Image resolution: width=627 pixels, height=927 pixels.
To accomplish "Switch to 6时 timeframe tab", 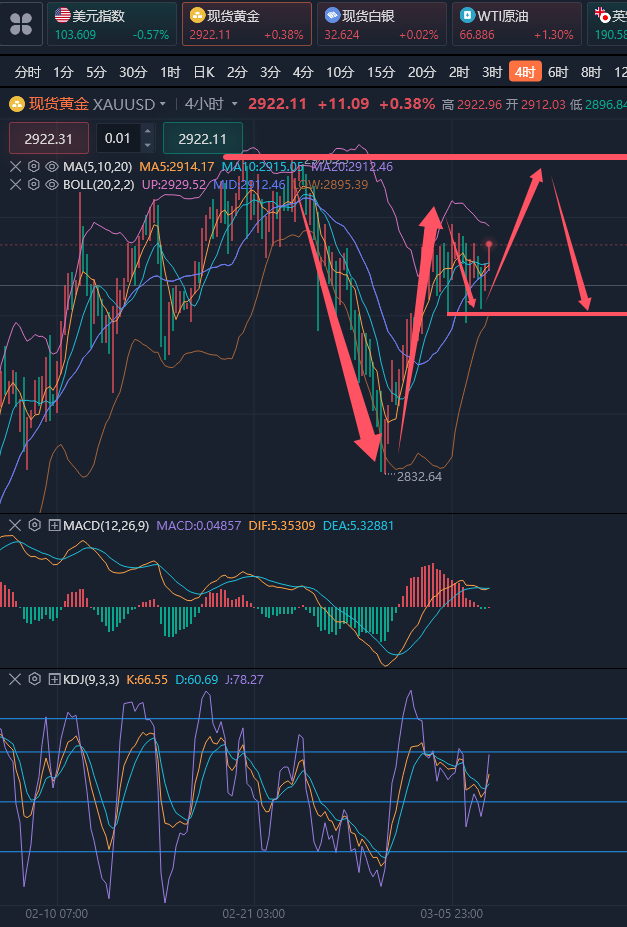I will pyautogui.click(x=558, y=73).
